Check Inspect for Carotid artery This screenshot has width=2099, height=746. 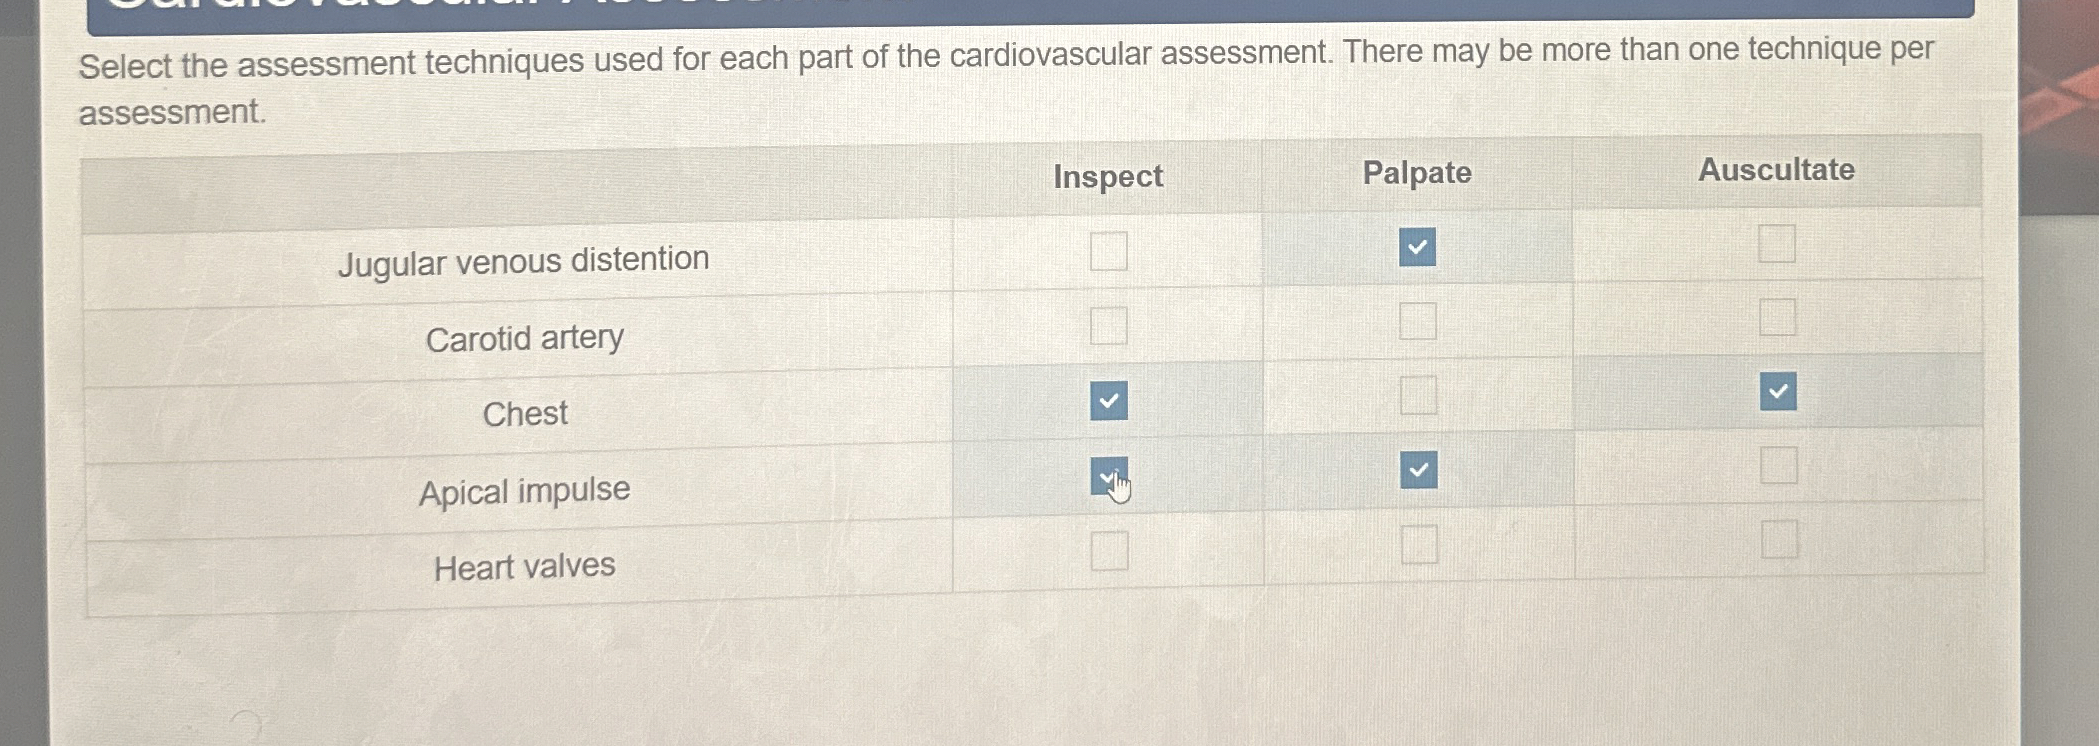[1110, 325]
